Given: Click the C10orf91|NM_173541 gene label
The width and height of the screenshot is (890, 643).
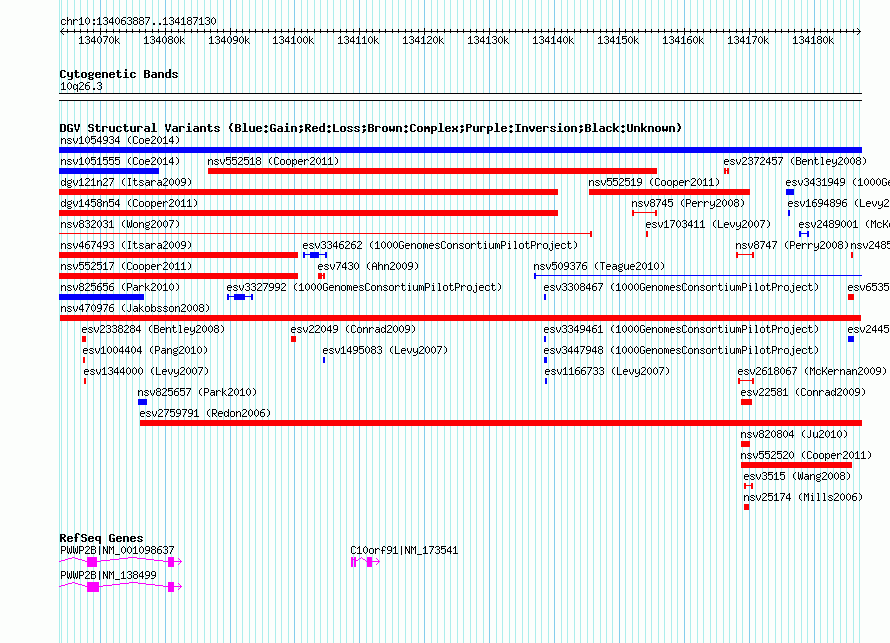Looking at the screenshot, I should [x=404, y=550].
